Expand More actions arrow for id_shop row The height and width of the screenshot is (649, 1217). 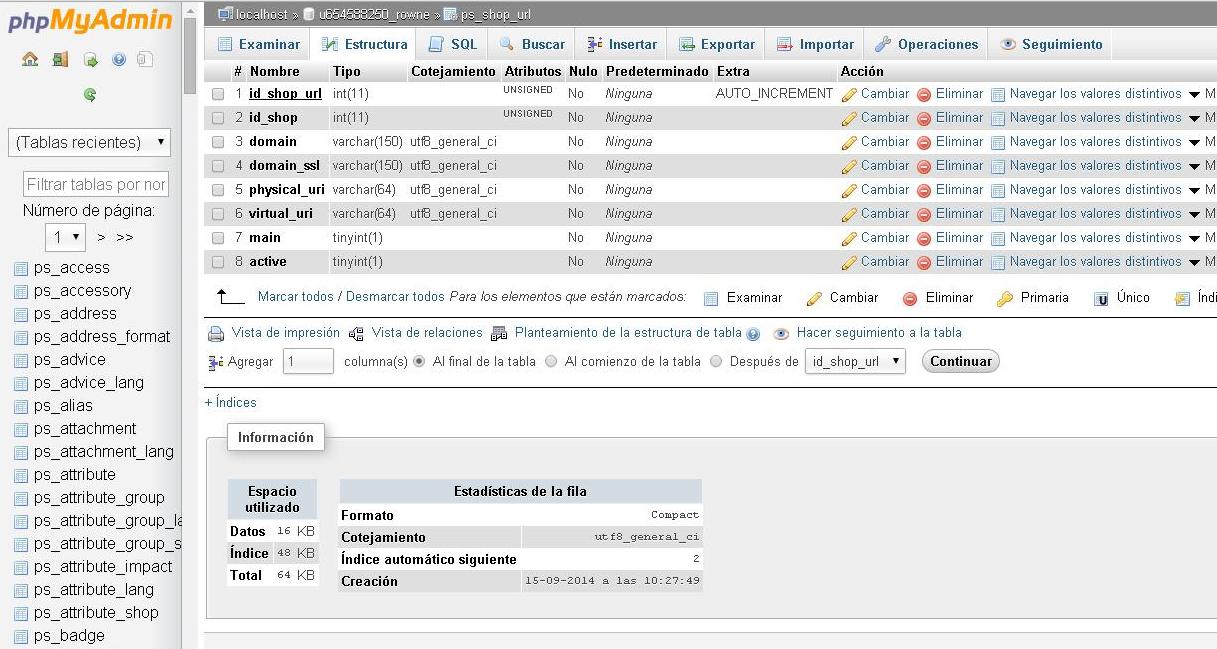(x=1194, y=118)
